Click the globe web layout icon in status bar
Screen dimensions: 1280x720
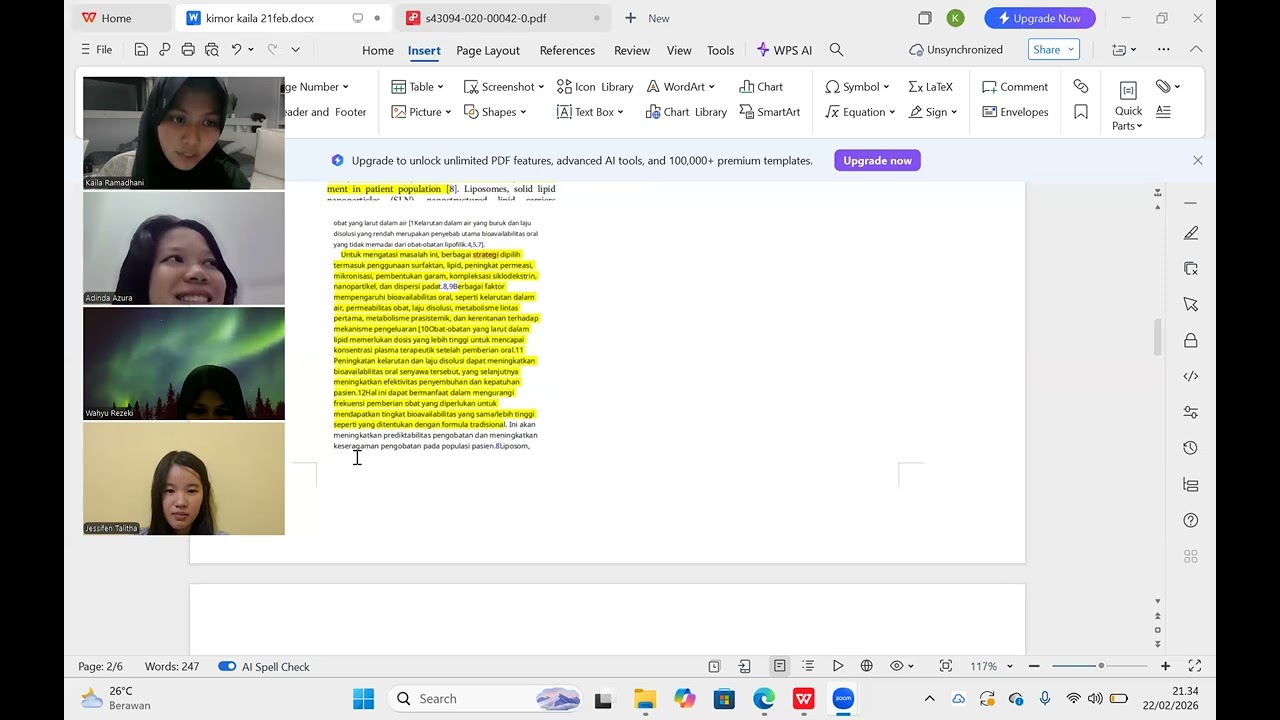pyautogui.click(x=867, y=666)
